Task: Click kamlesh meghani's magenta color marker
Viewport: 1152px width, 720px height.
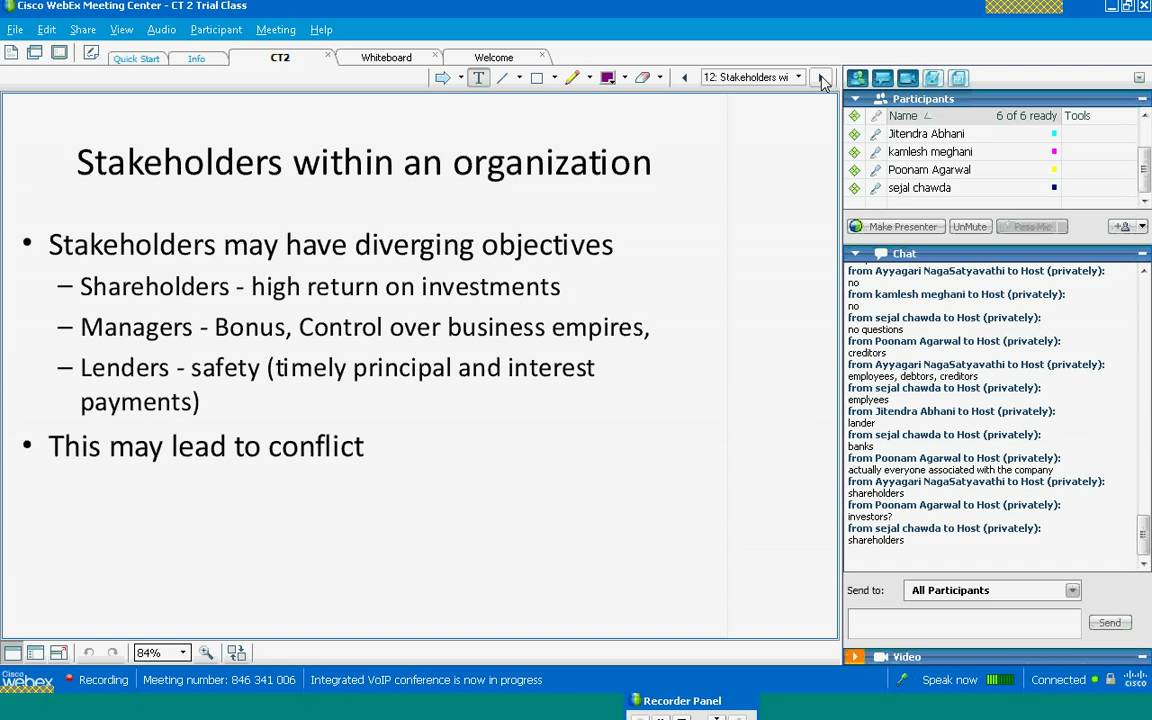Action: 1054,151
